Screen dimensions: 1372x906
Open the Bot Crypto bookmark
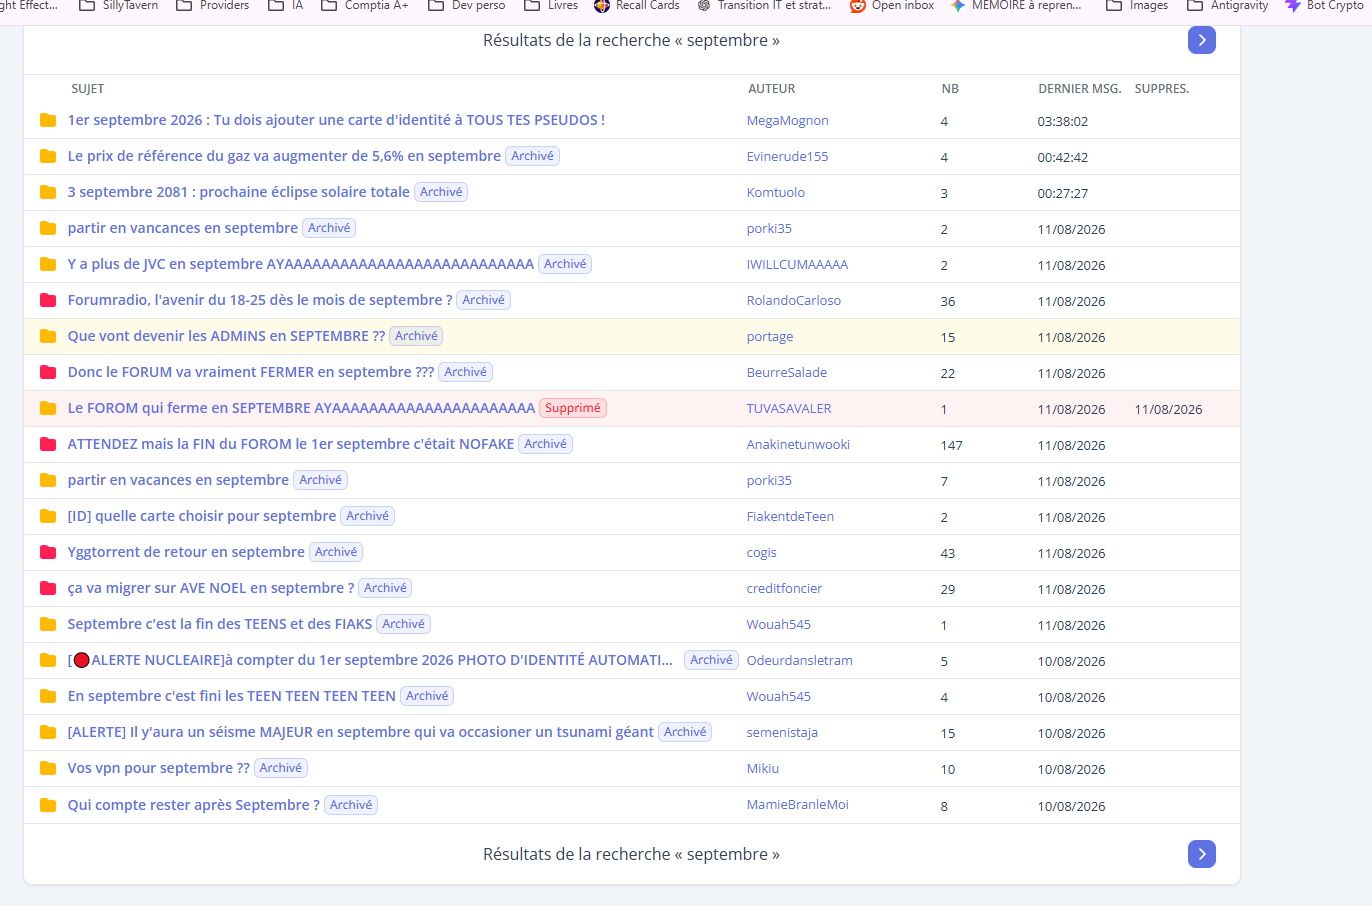pos(1325,5)
